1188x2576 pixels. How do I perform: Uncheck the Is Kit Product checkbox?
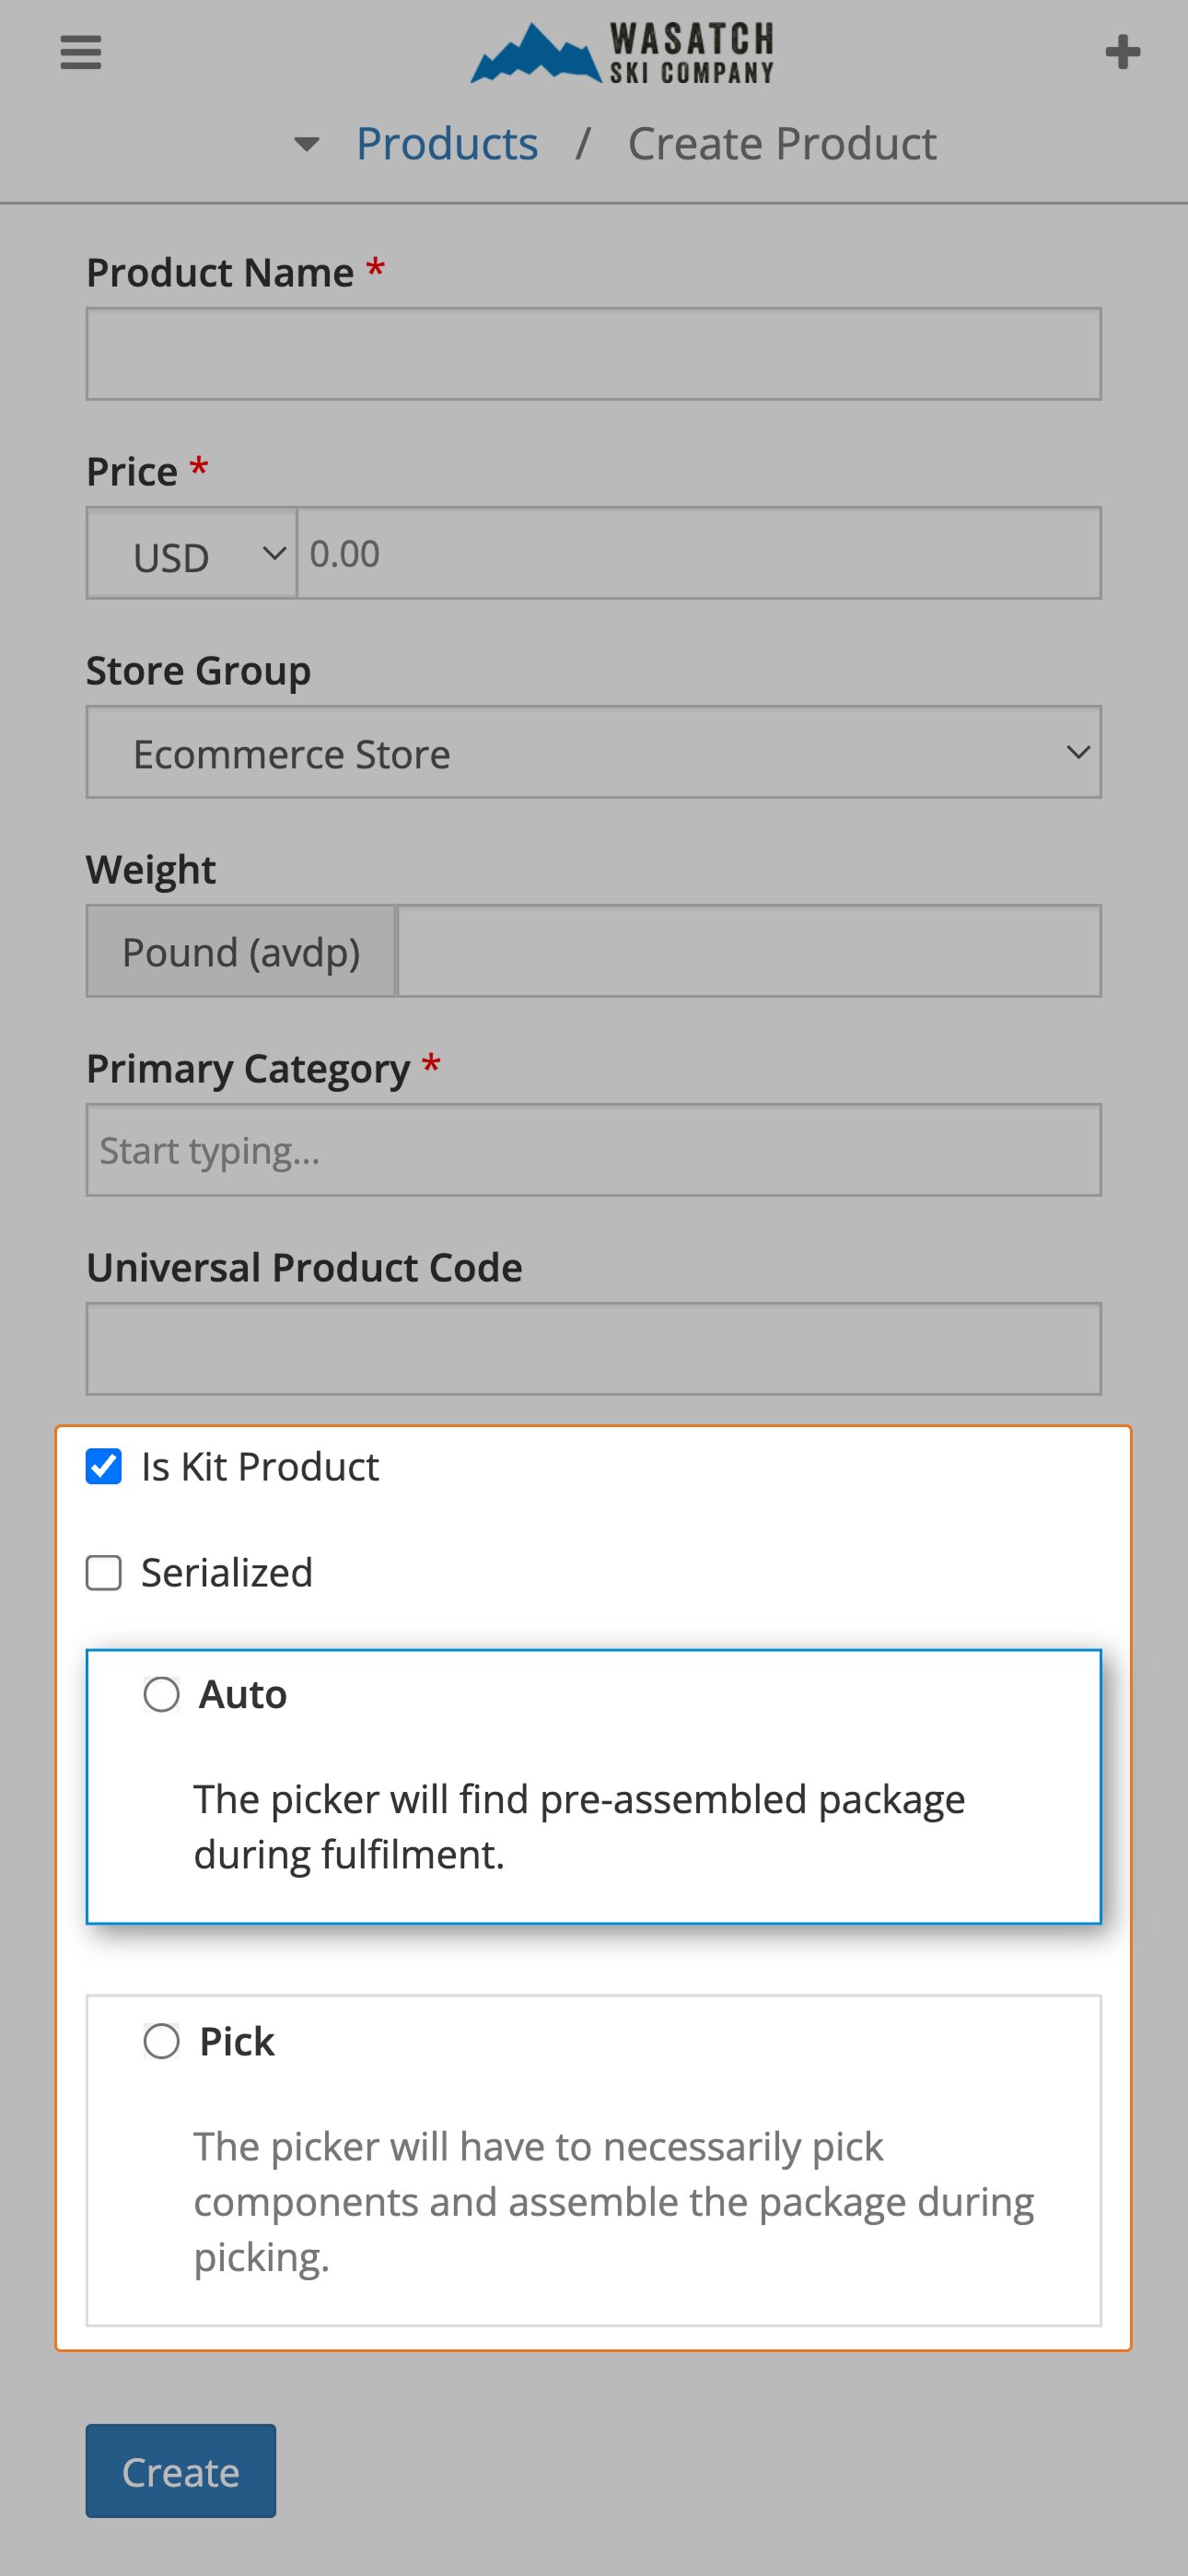[x=103, y=1466]
